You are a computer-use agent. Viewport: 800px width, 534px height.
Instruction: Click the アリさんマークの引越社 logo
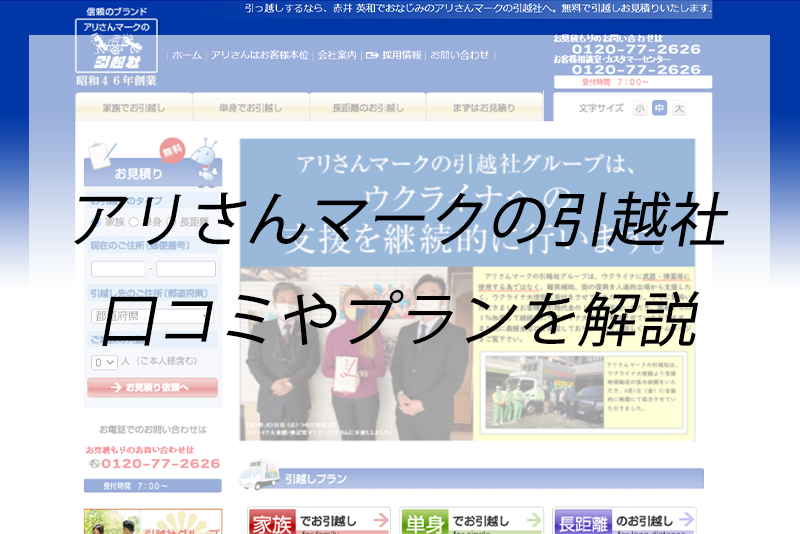point(116,46)
